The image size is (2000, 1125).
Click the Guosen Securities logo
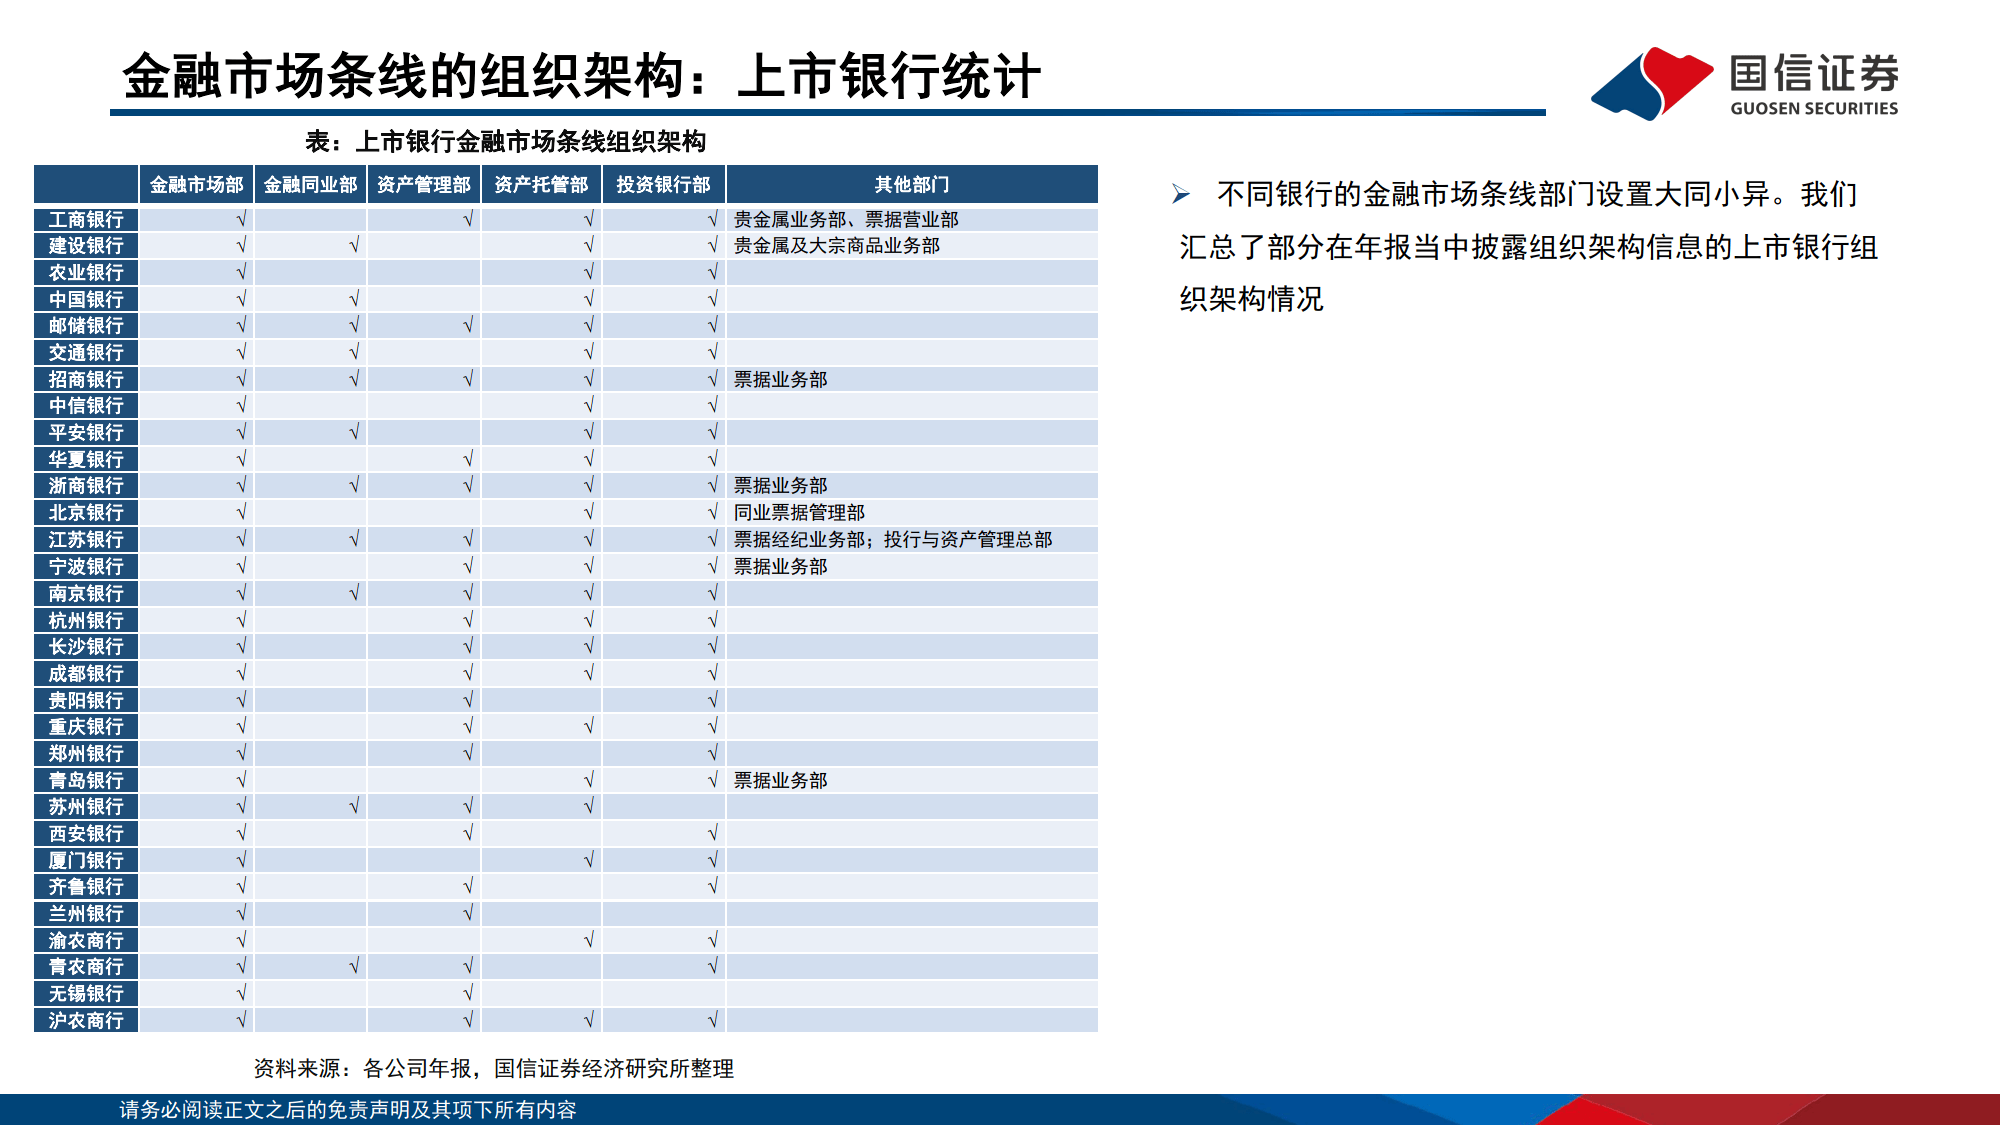pos(1744,83)
